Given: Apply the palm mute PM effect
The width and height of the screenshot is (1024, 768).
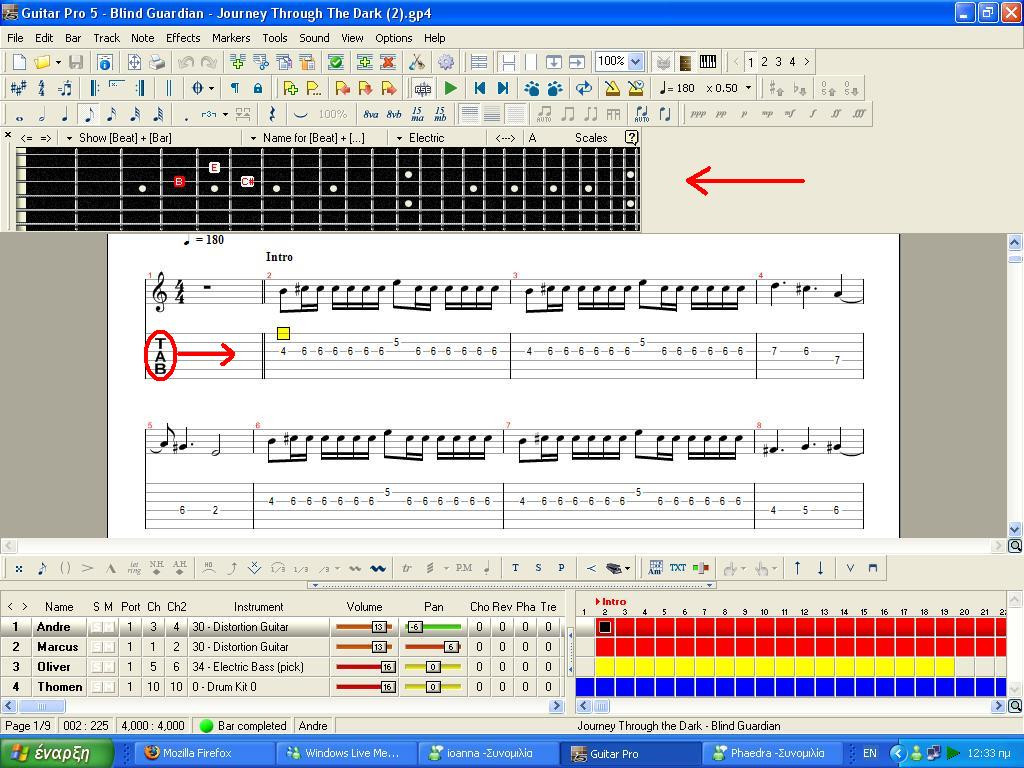Looking at the screenshot, I should [464, 569].
